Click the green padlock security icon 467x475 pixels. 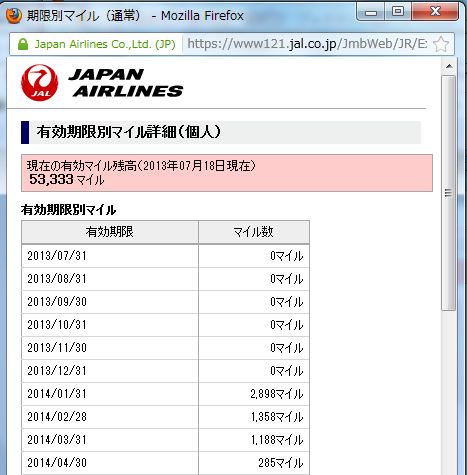click(23, 44)
